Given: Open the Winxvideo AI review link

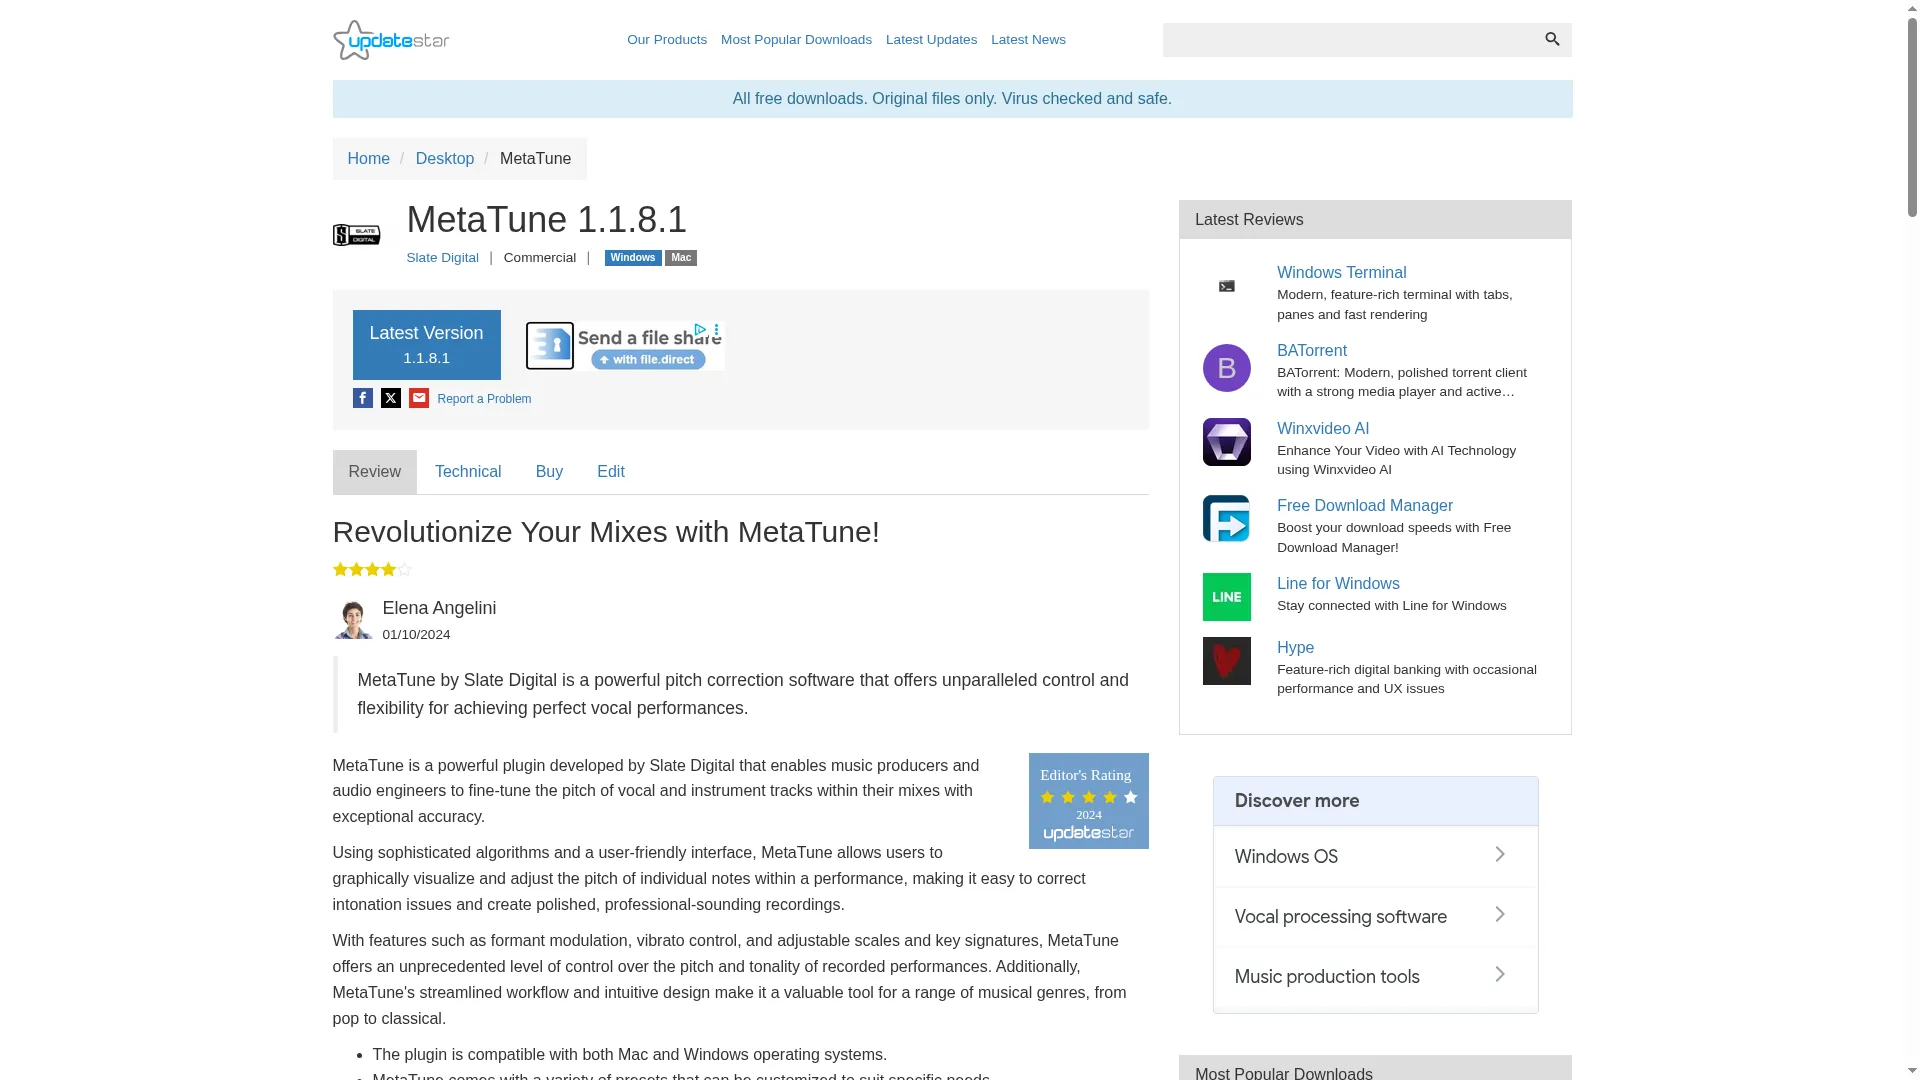Looking at the screenshot, I should tap(1322, 429).
